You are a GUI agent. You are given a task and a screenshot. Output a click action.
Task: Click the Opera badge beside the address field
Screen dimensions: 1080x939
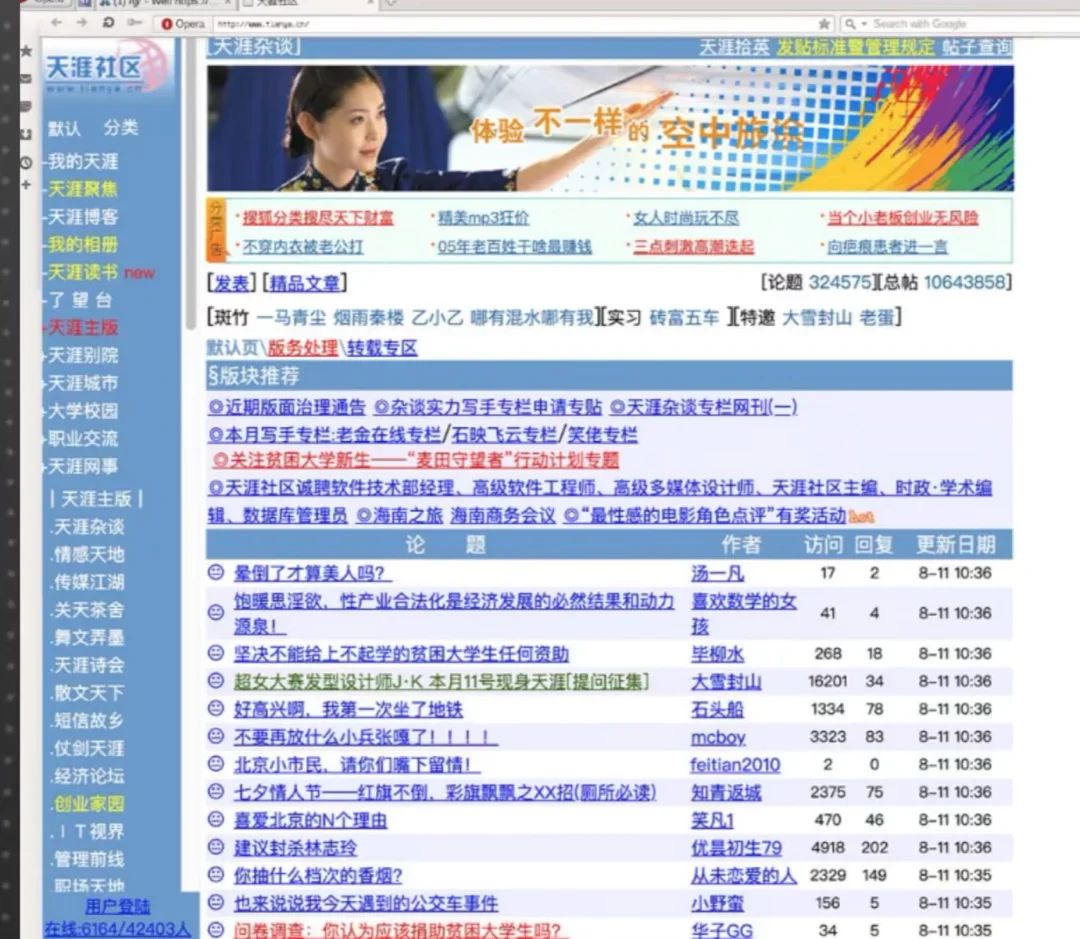[x=183, y=24]
